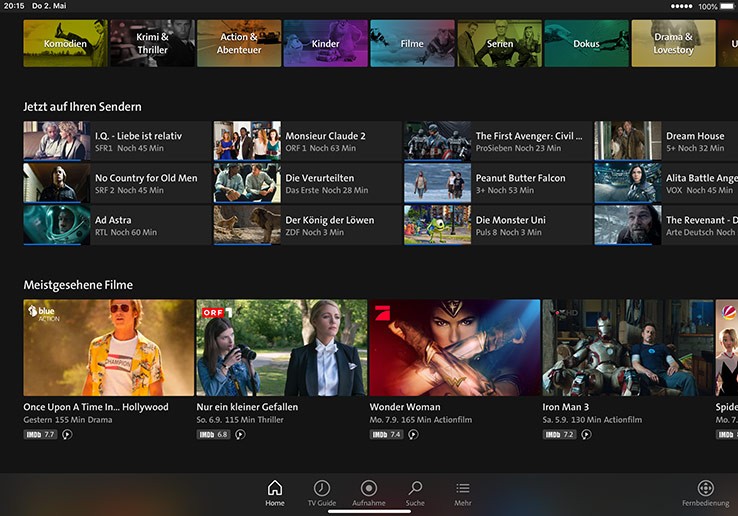Click 'Puls 8 Noch 3 Min' text

tap(508, 232)
